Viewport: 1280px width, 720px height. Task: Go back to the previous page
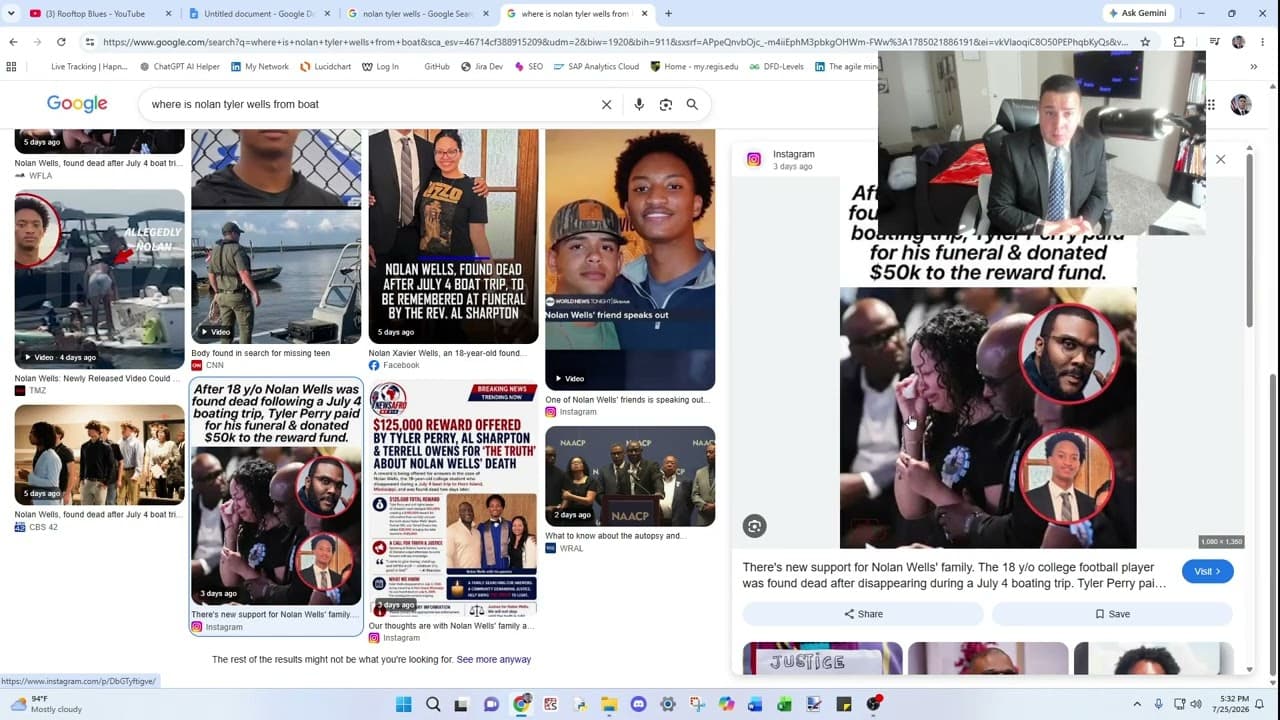(13, 42)
